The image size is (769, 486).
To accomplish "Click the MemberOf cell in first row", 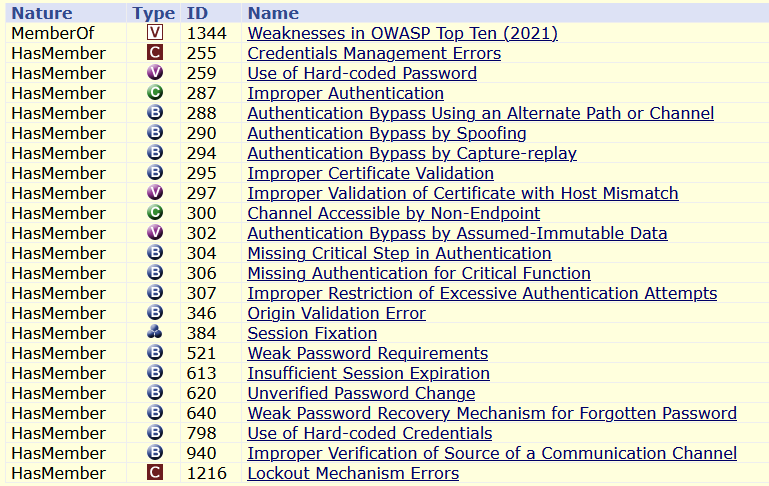I will 52,33.
